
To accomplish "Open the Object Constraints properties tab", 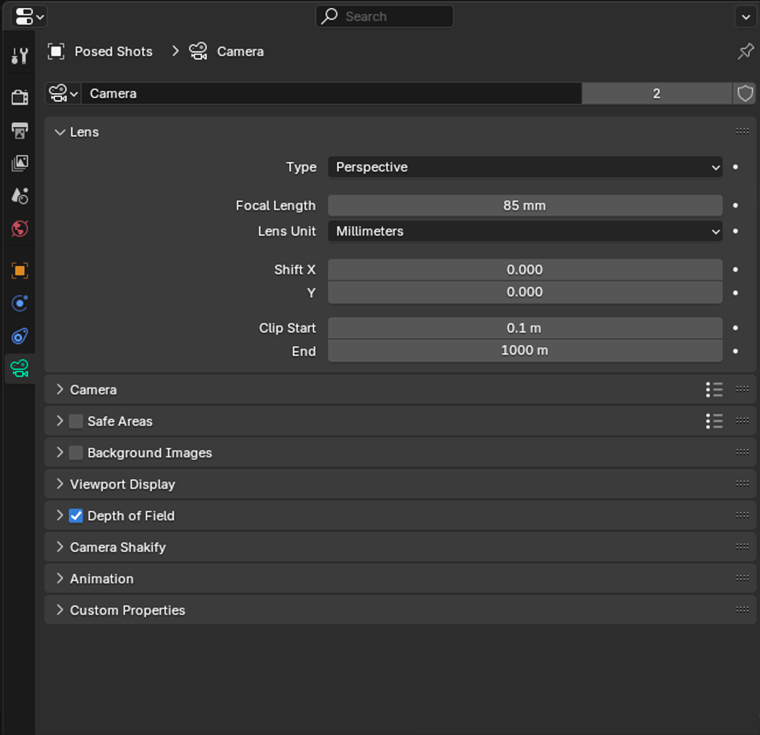I will tap(19, 336).
